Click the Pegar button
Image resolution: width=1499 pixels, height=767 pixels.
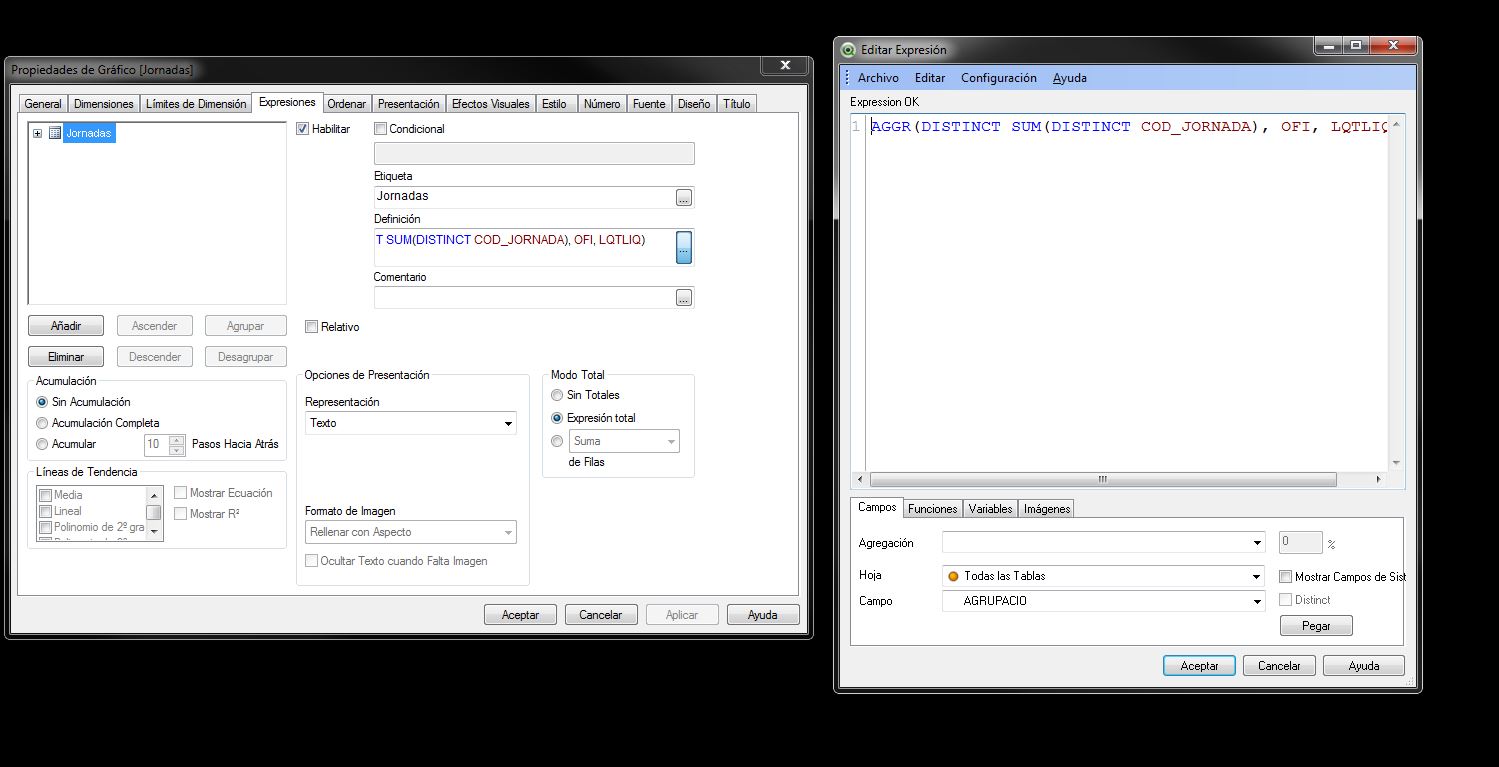tap(1316, 626)
